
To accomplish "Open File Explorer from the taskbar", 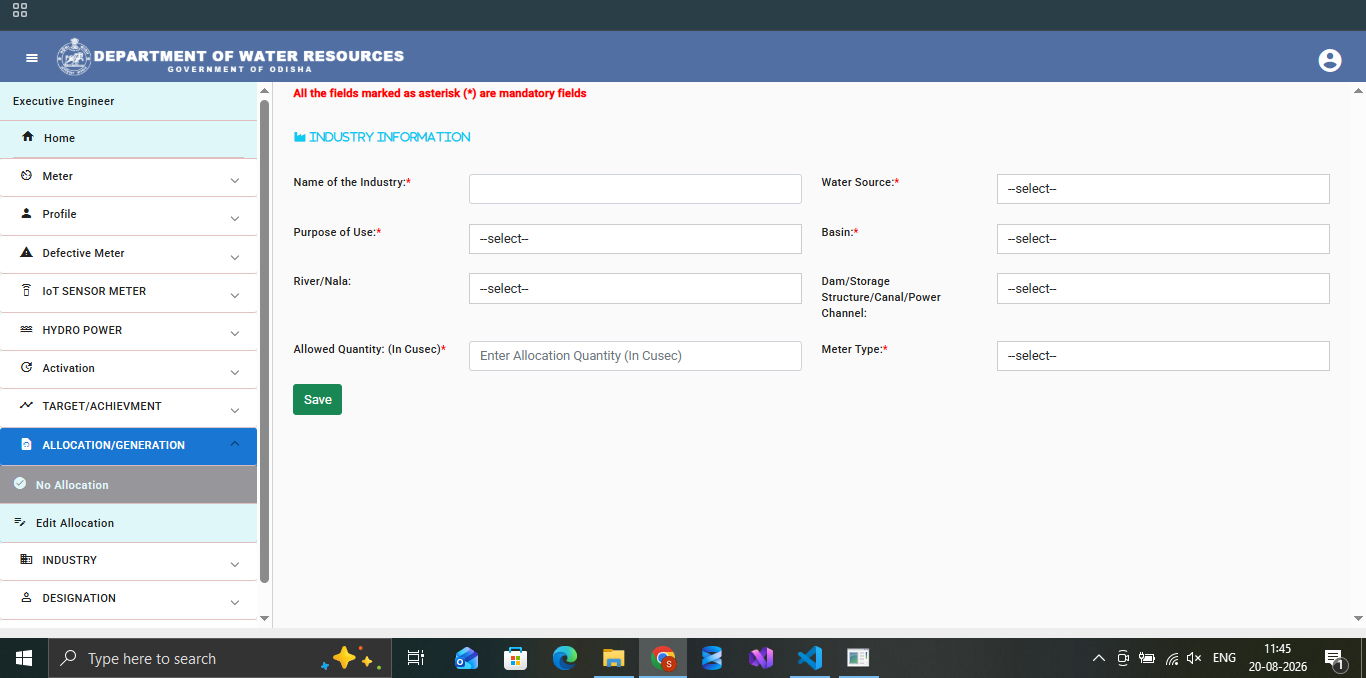I will pyautogui.click(x=614, y=658).
